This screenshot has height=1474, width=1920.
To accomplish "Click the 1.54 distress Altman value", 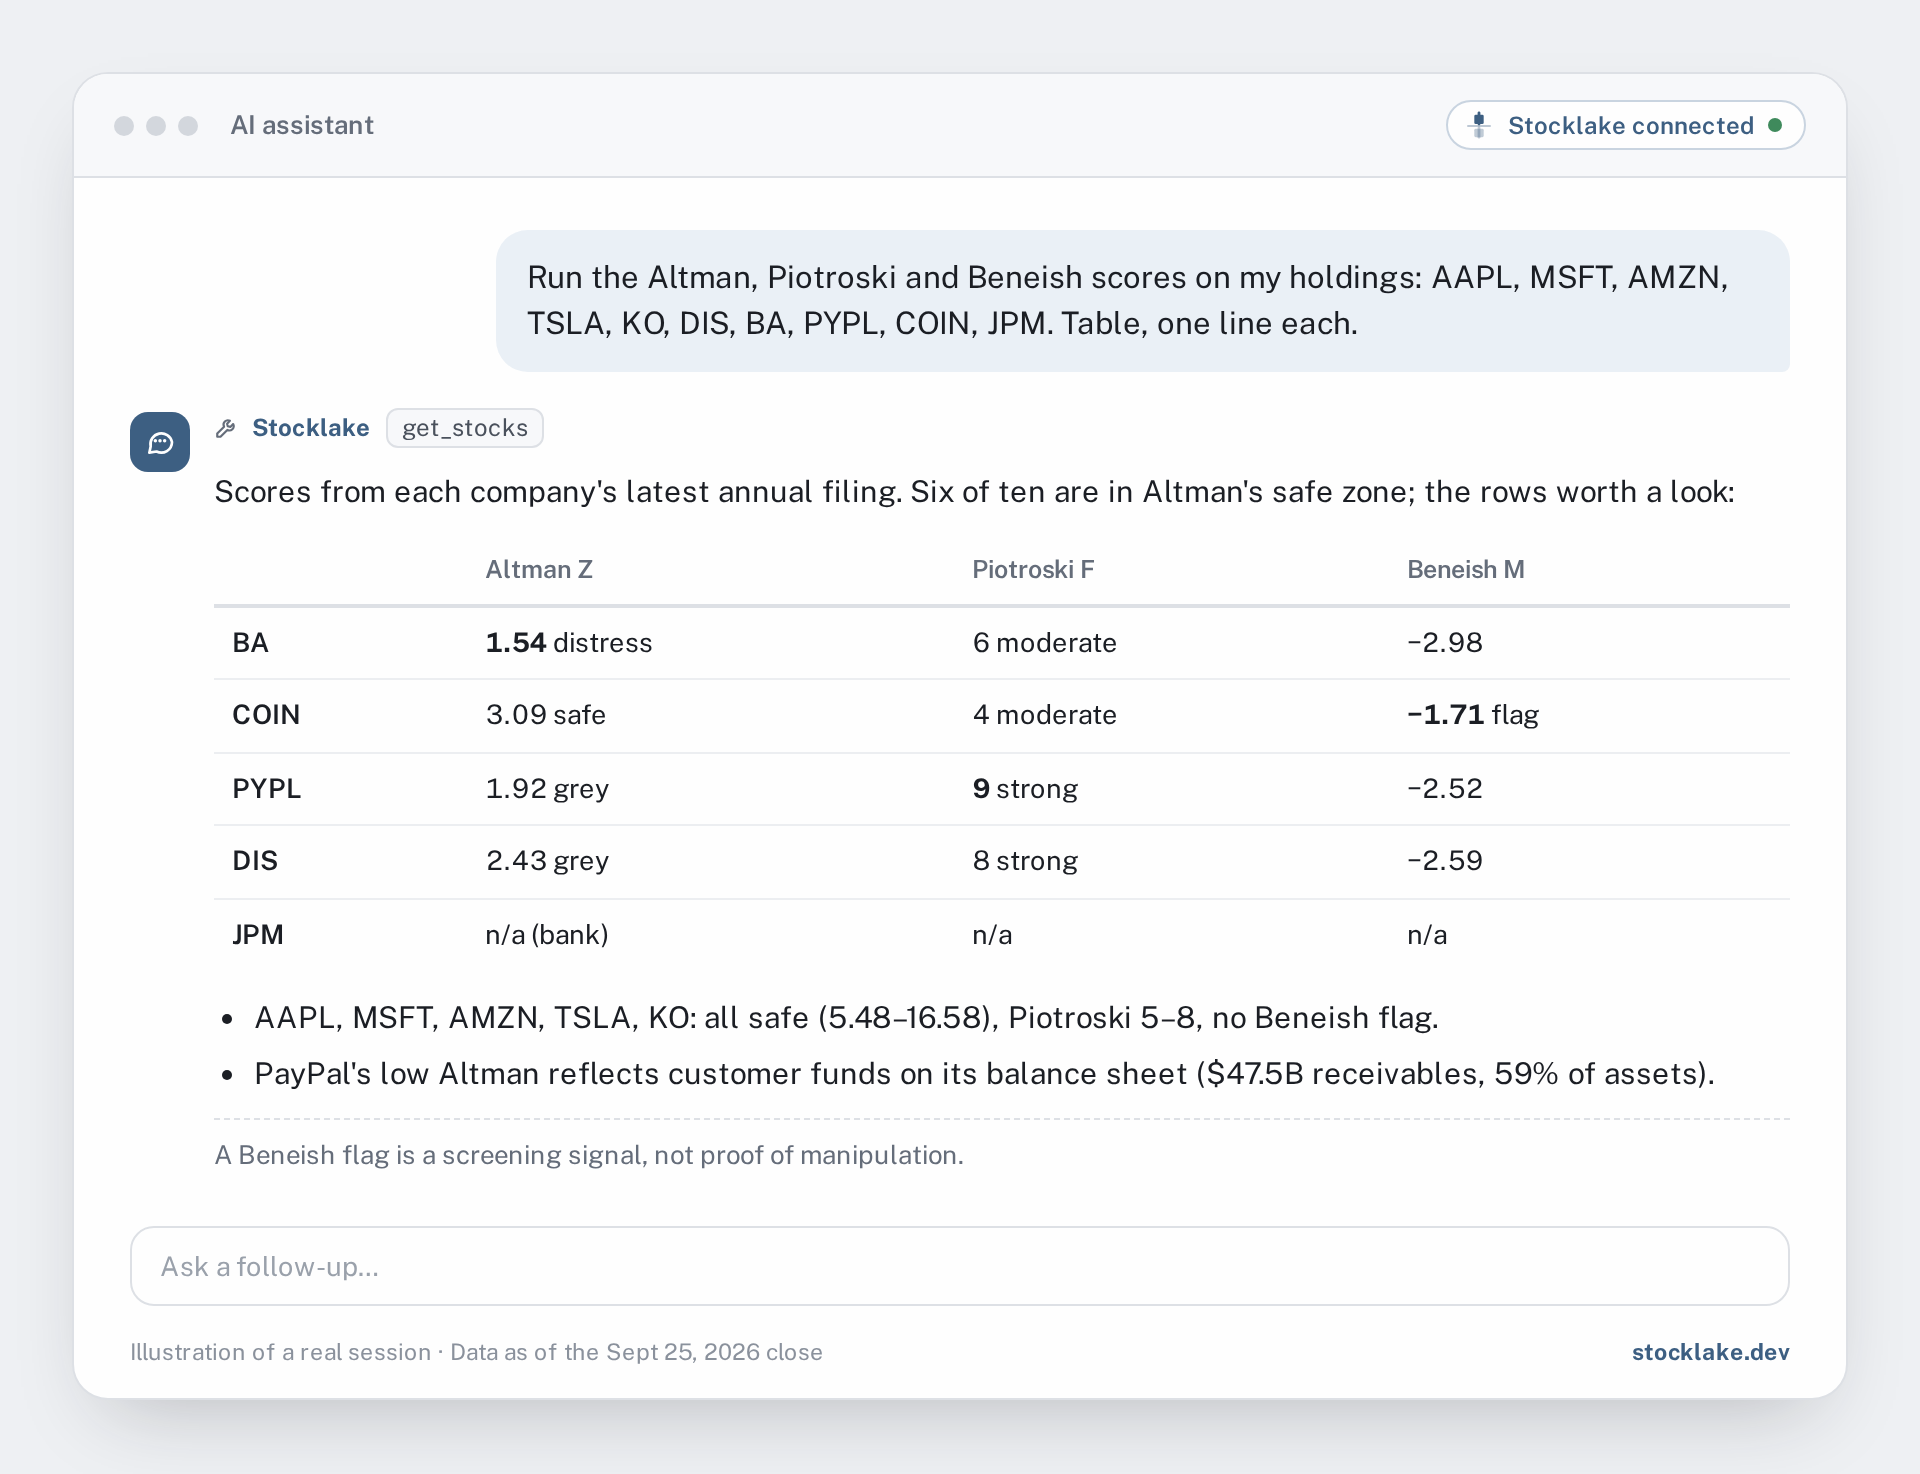I will pyautogui.click(x=569, y=642).
